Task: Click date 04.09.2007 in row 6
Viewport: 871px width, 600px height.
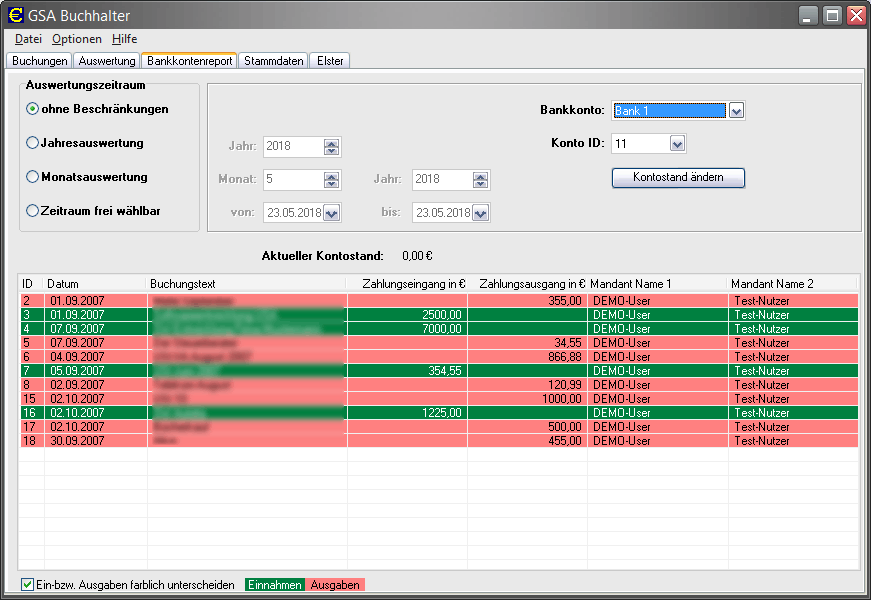Action: click(x=96, y=357)
